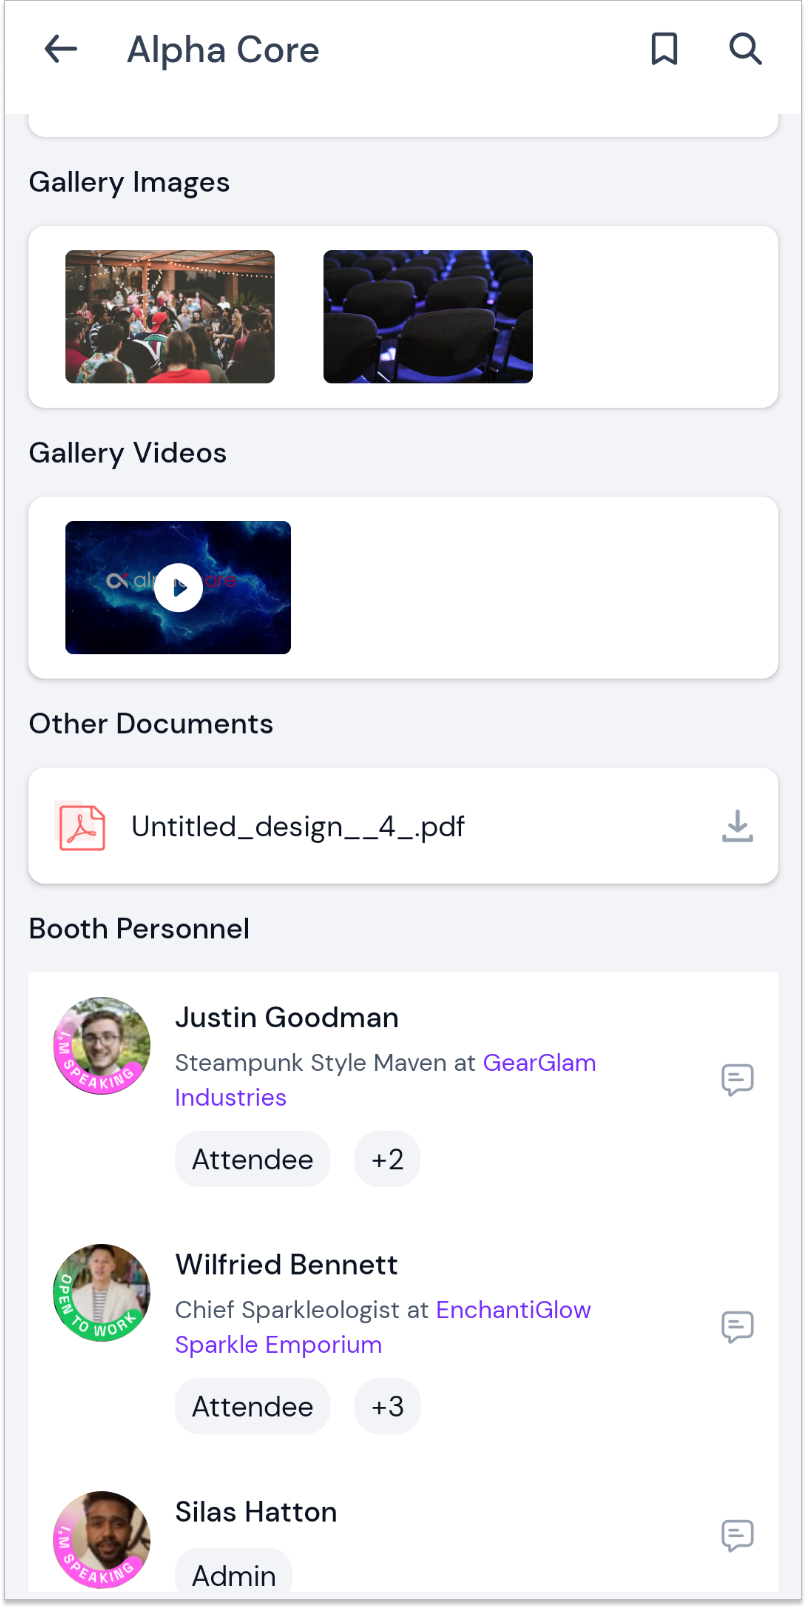Expand Wilfried Bennett's +3 tags
This screenshot has width=806, height=1608.
tap(387, 1406)
